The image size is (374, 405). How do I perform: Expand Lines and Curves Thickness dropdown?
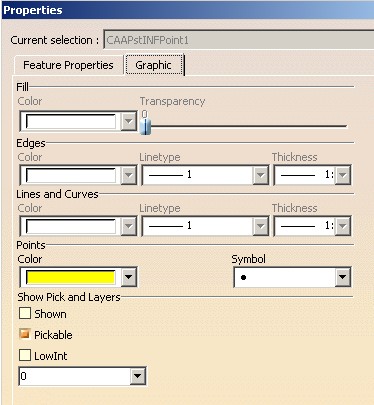[343, 226]
